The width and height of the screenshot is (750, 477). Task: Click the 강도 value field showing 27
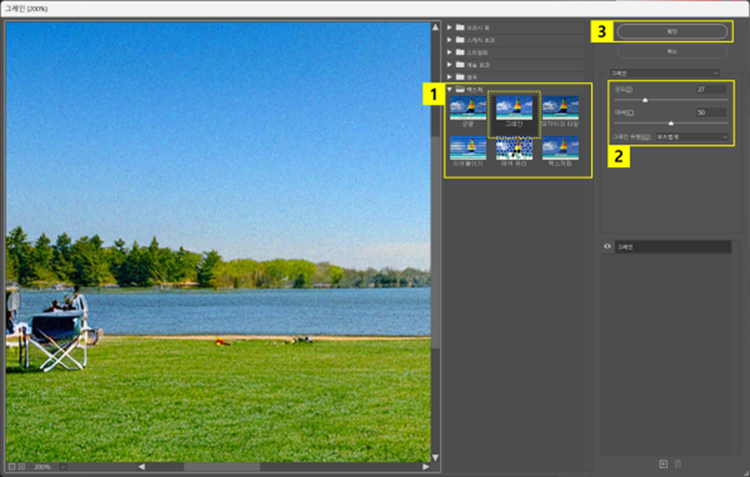click(711, 89)
